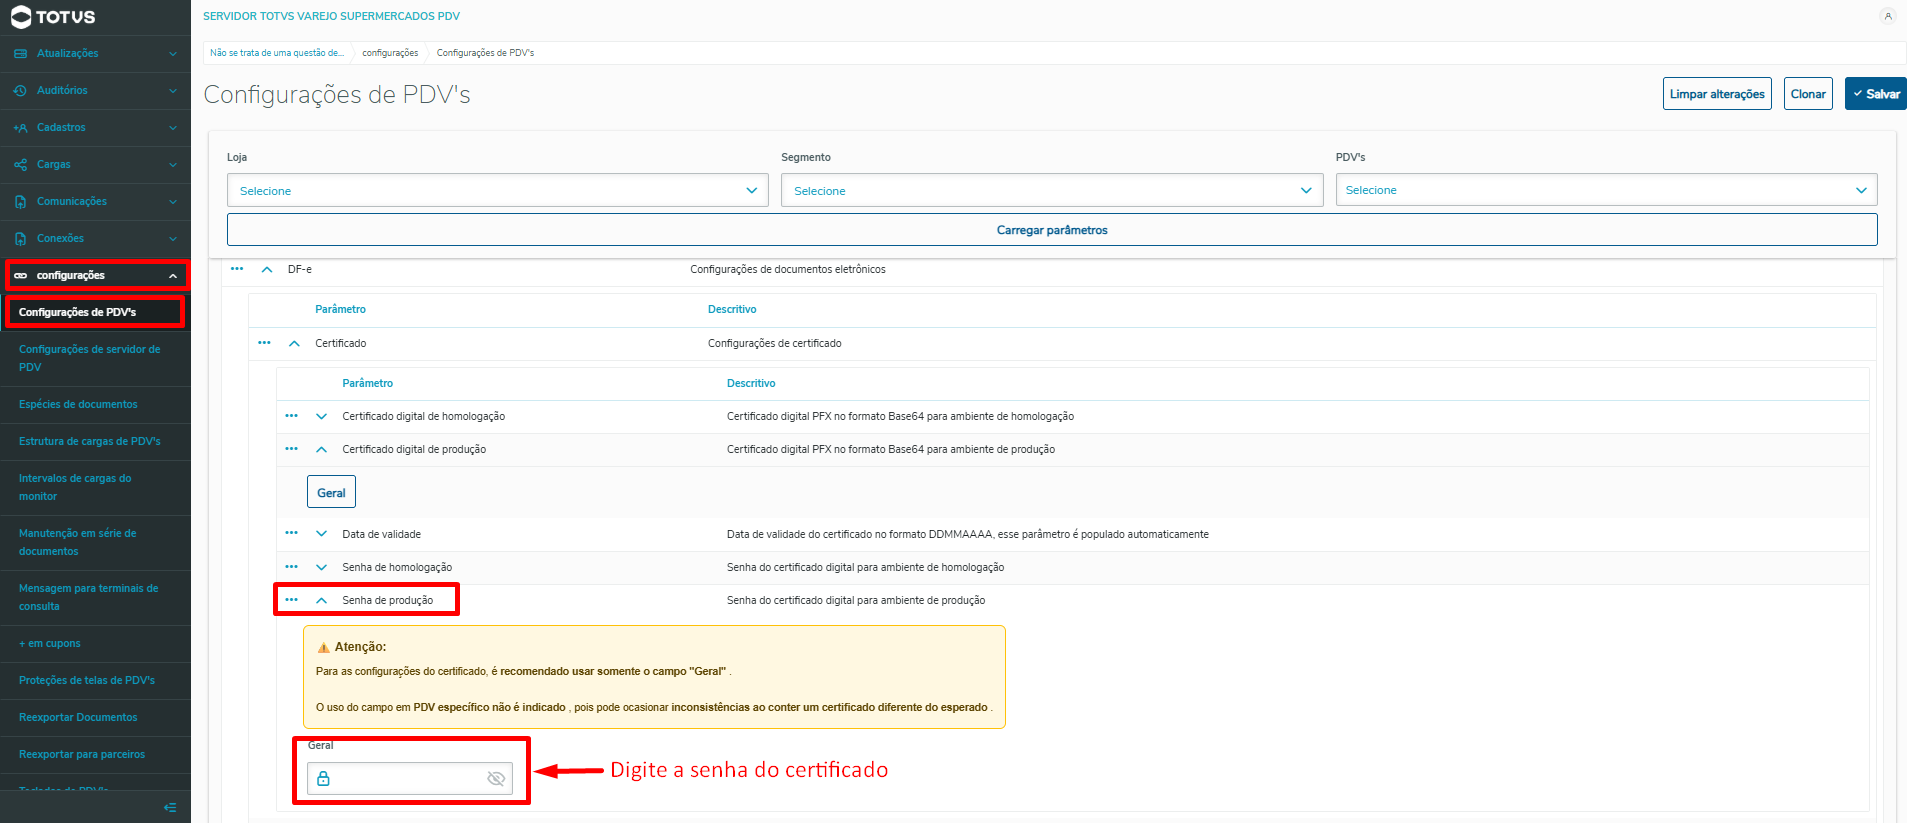This screenshot has height=823, width=1907.
Task: Collapse the Certificado section
Action: [x=294, y=343]
